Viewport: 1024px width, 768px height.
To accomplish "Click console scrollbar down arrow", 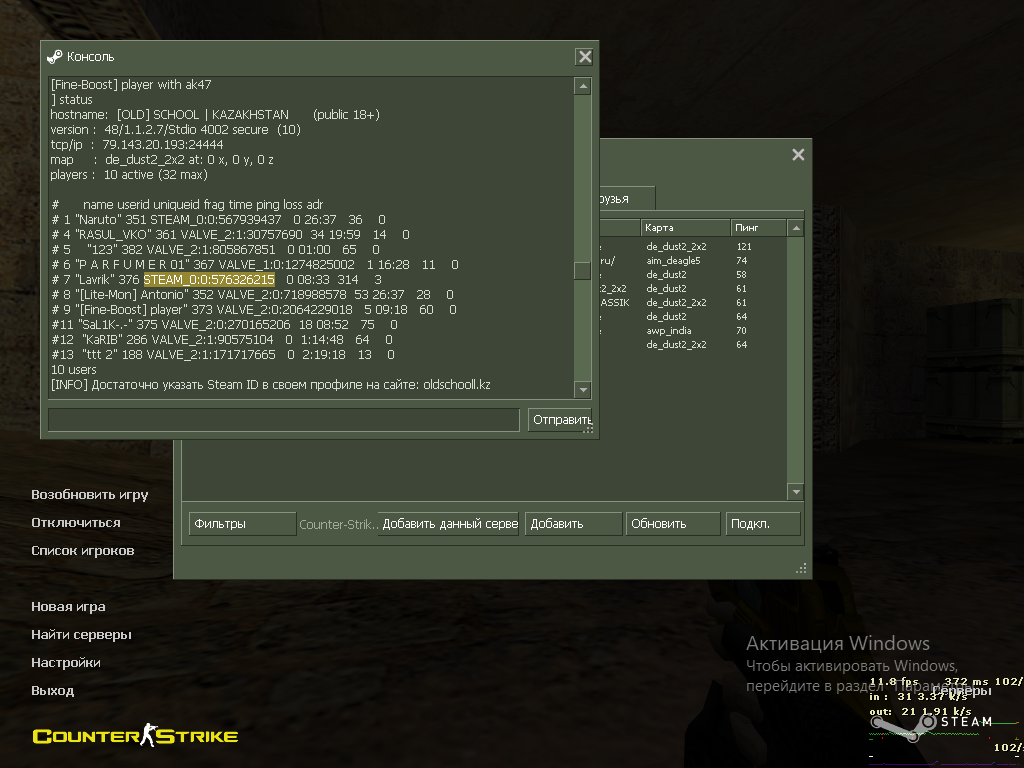I will (x=583, y=390).
